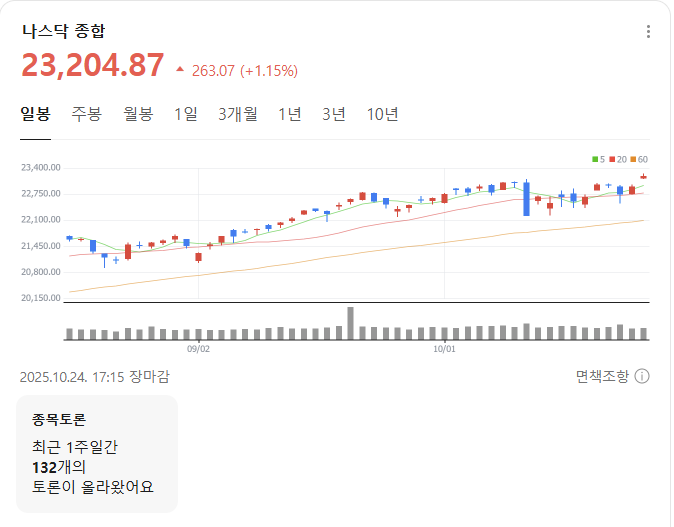Click the 최근 1주일간 text in card
This screenshot has height=527, width=674.
click(x=75, y=447)
